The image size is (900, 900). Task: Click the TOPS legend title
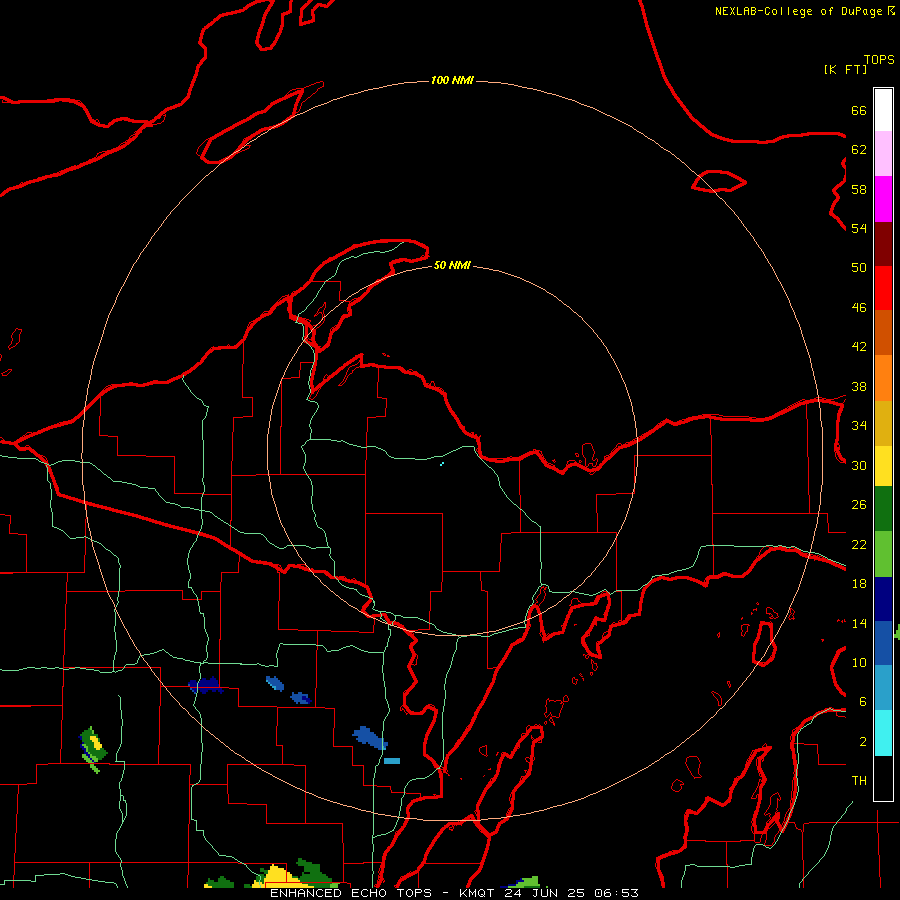click(x=879, y=60)
